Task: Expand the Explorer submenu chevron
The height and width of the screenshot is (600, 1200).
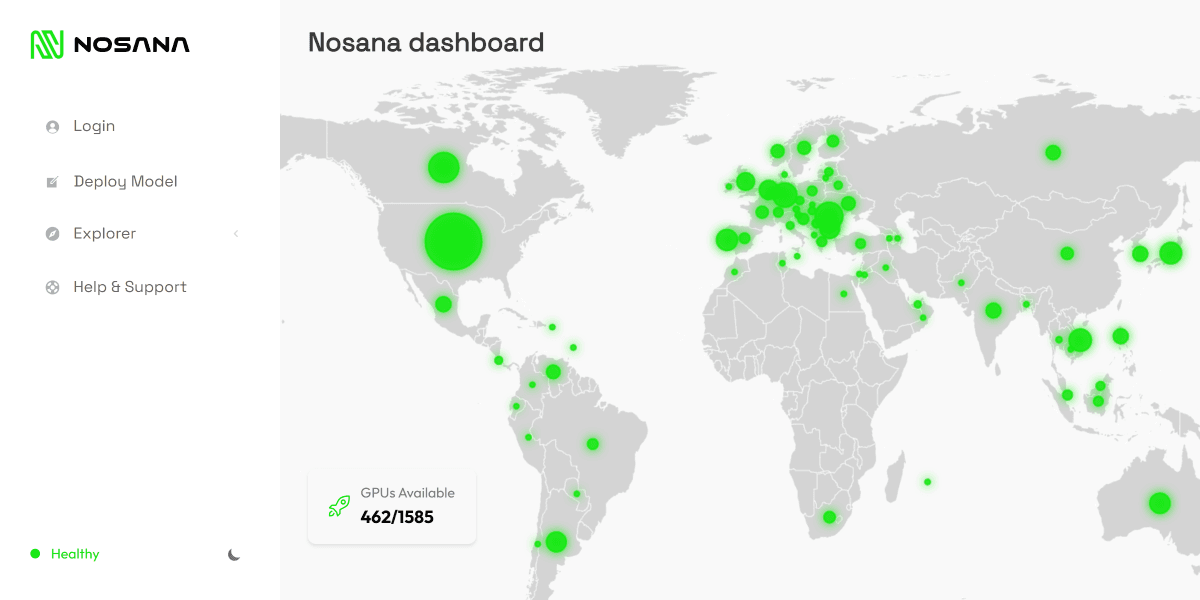Action: click(x=236, y=234)
